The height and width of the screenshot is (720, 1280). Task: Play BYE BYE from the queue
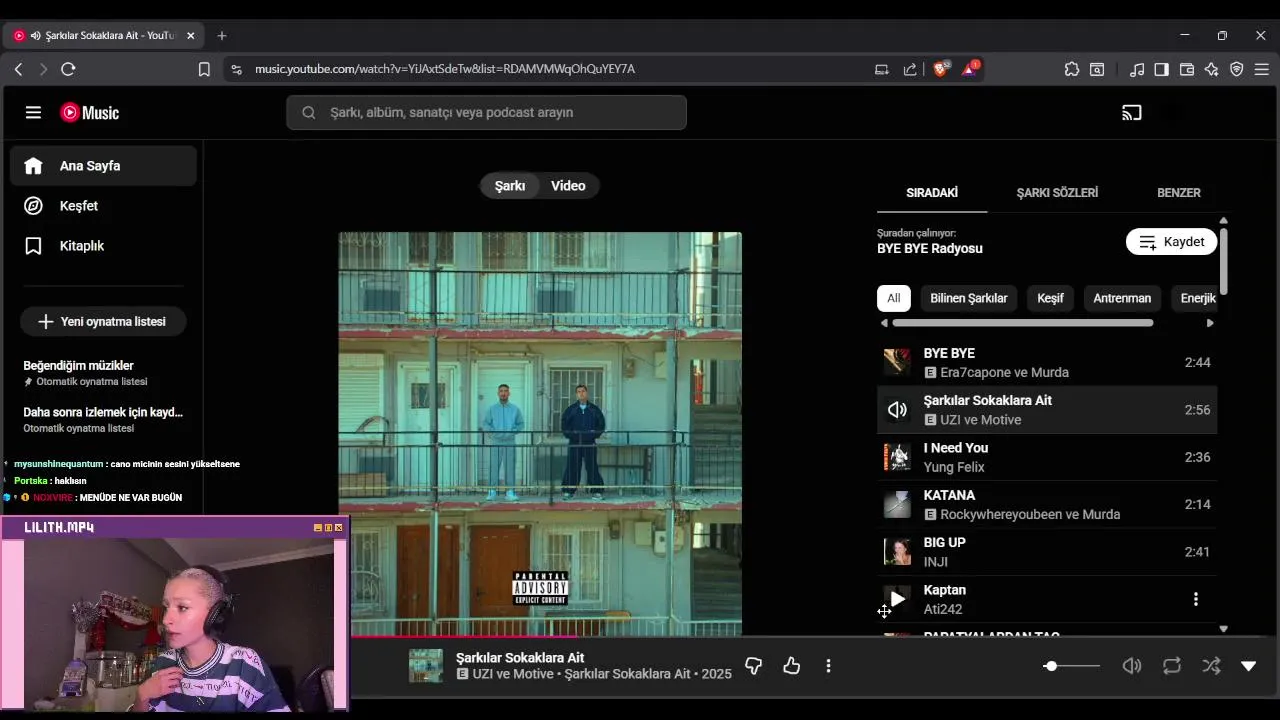pyautogui.click(x=1047, y=363)
